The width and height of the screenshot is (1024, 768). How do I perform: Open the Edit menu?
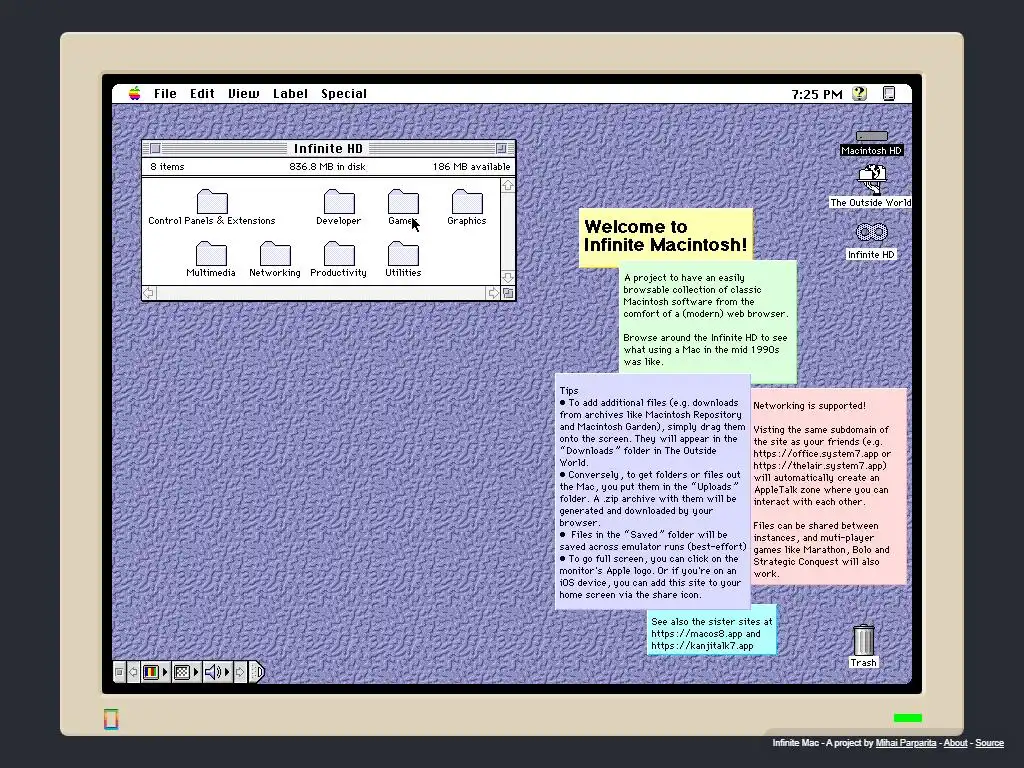pyautogui.click(x=202, y=93)
